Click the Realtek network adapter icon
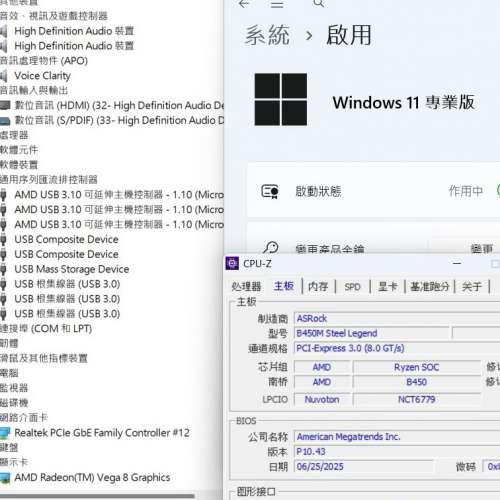The height and width of the screenshot is (500, 500). [5, 433]
